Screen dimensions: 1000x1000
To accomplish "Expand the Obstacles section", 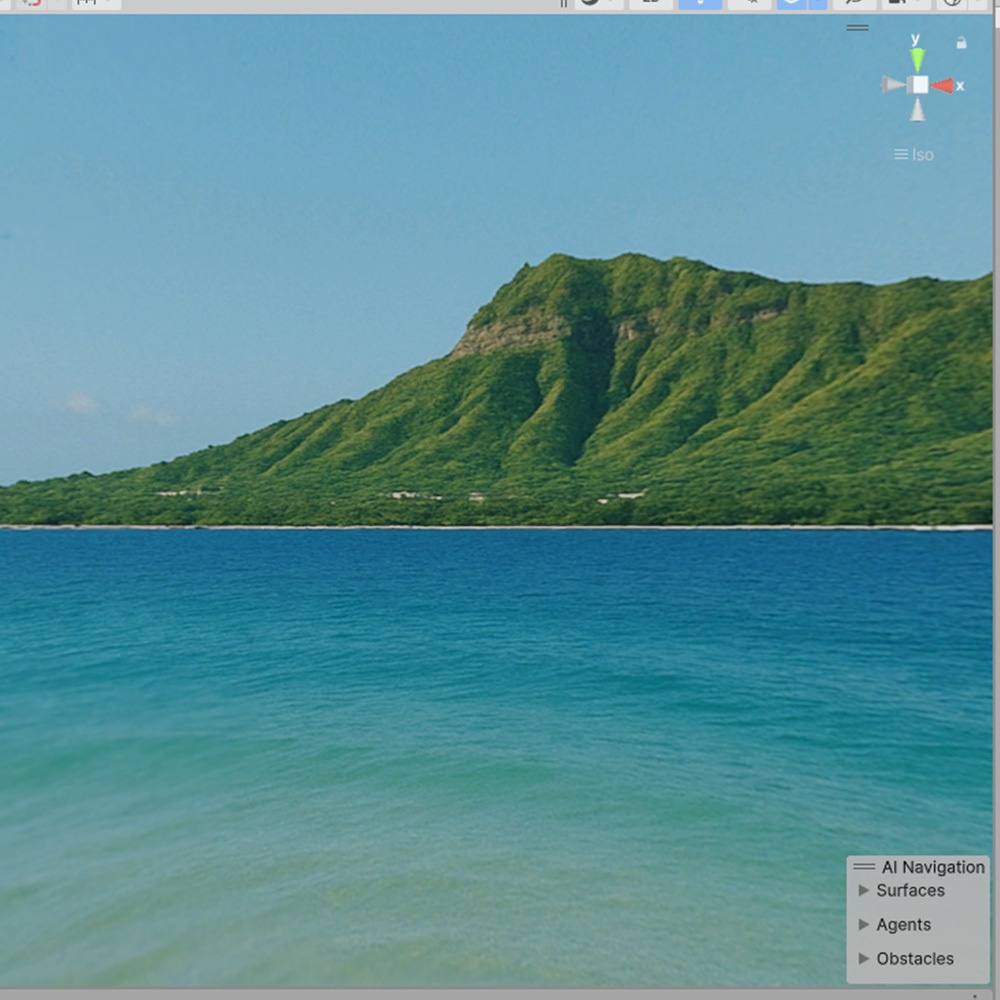I will [x=864, y=958].
